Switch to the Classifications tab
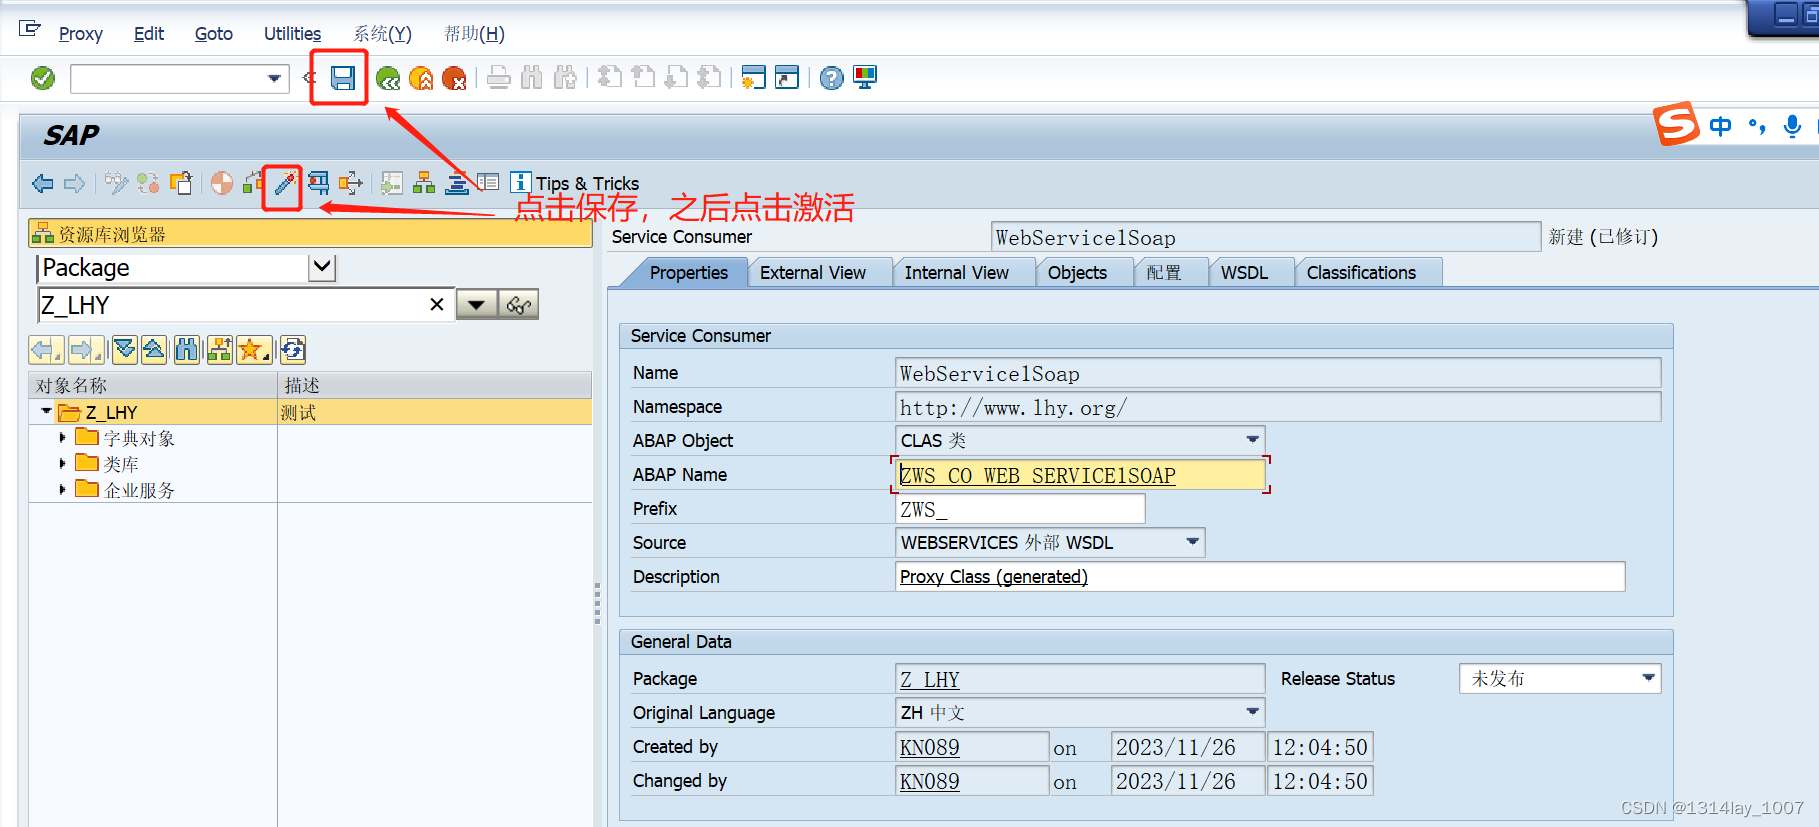This screenshot has width=1819, height=827. tap(1361, 273)
